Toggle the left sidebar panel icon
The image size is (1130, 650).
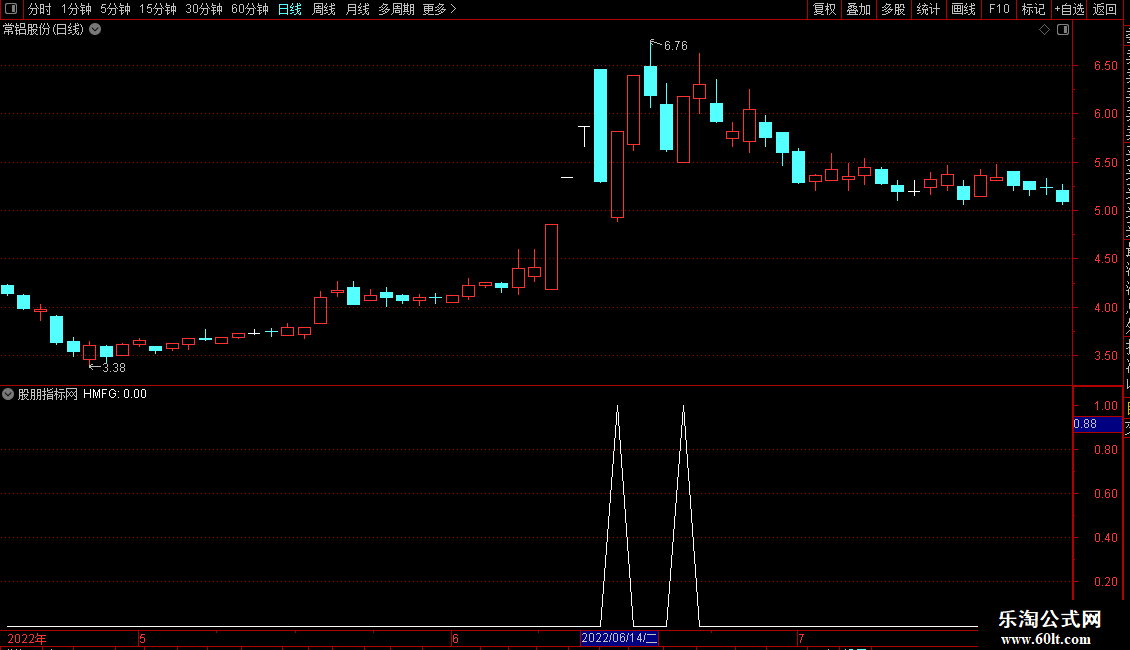11,9
